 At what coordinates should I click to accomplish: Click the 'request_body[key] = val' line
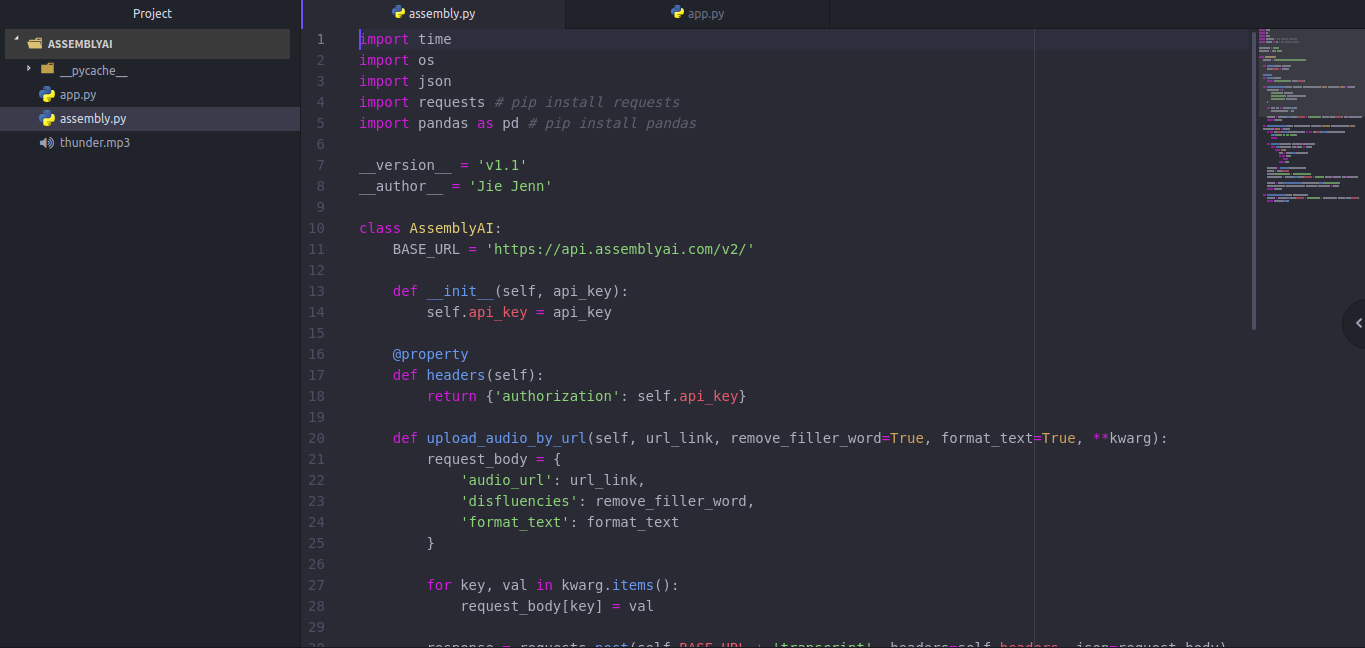coord(557,606)
